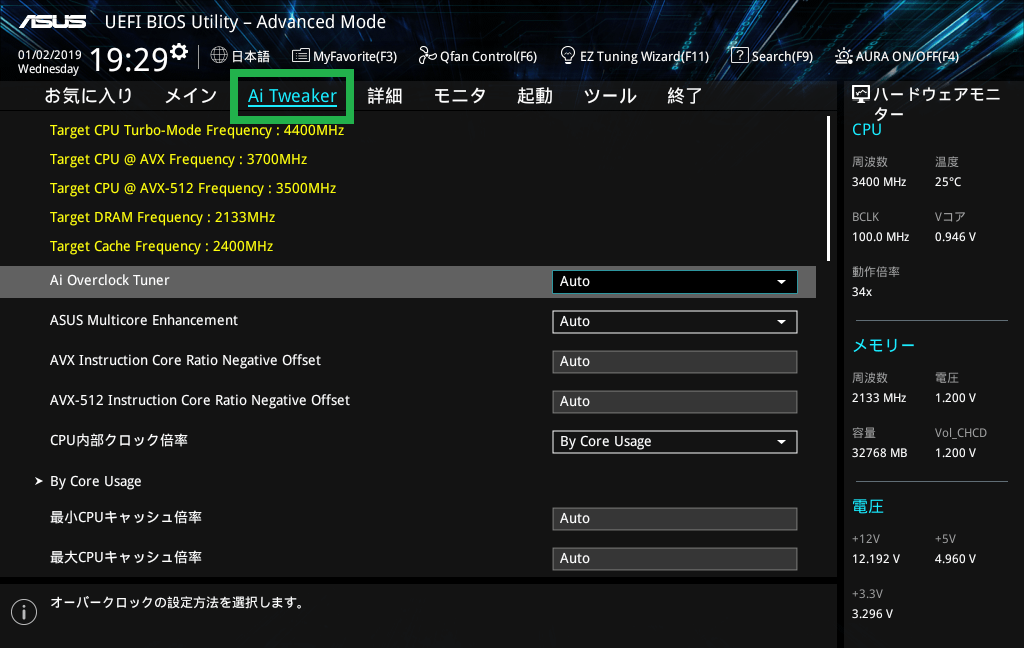Open ASUS Multicore Enhancement dropdown
The width and height of the screenshot is (1024, 648).
coord(675,321)
